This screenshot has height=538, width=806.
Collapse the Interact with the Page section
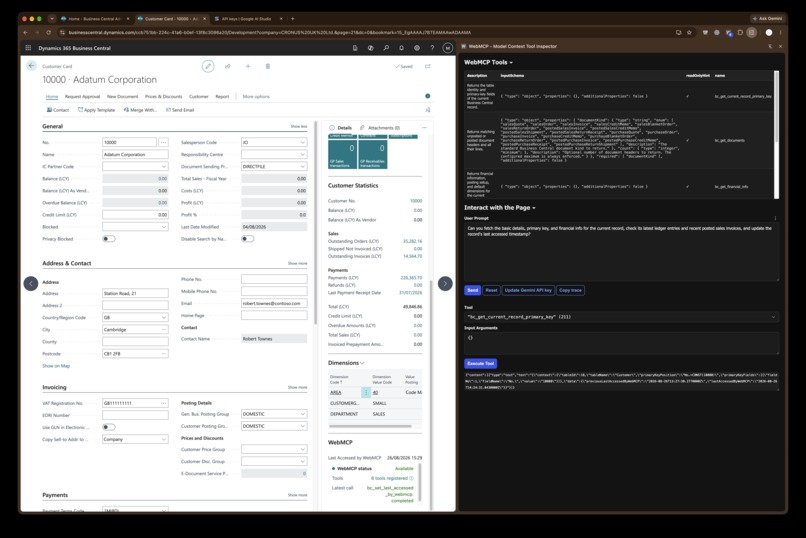click(500, 208)
